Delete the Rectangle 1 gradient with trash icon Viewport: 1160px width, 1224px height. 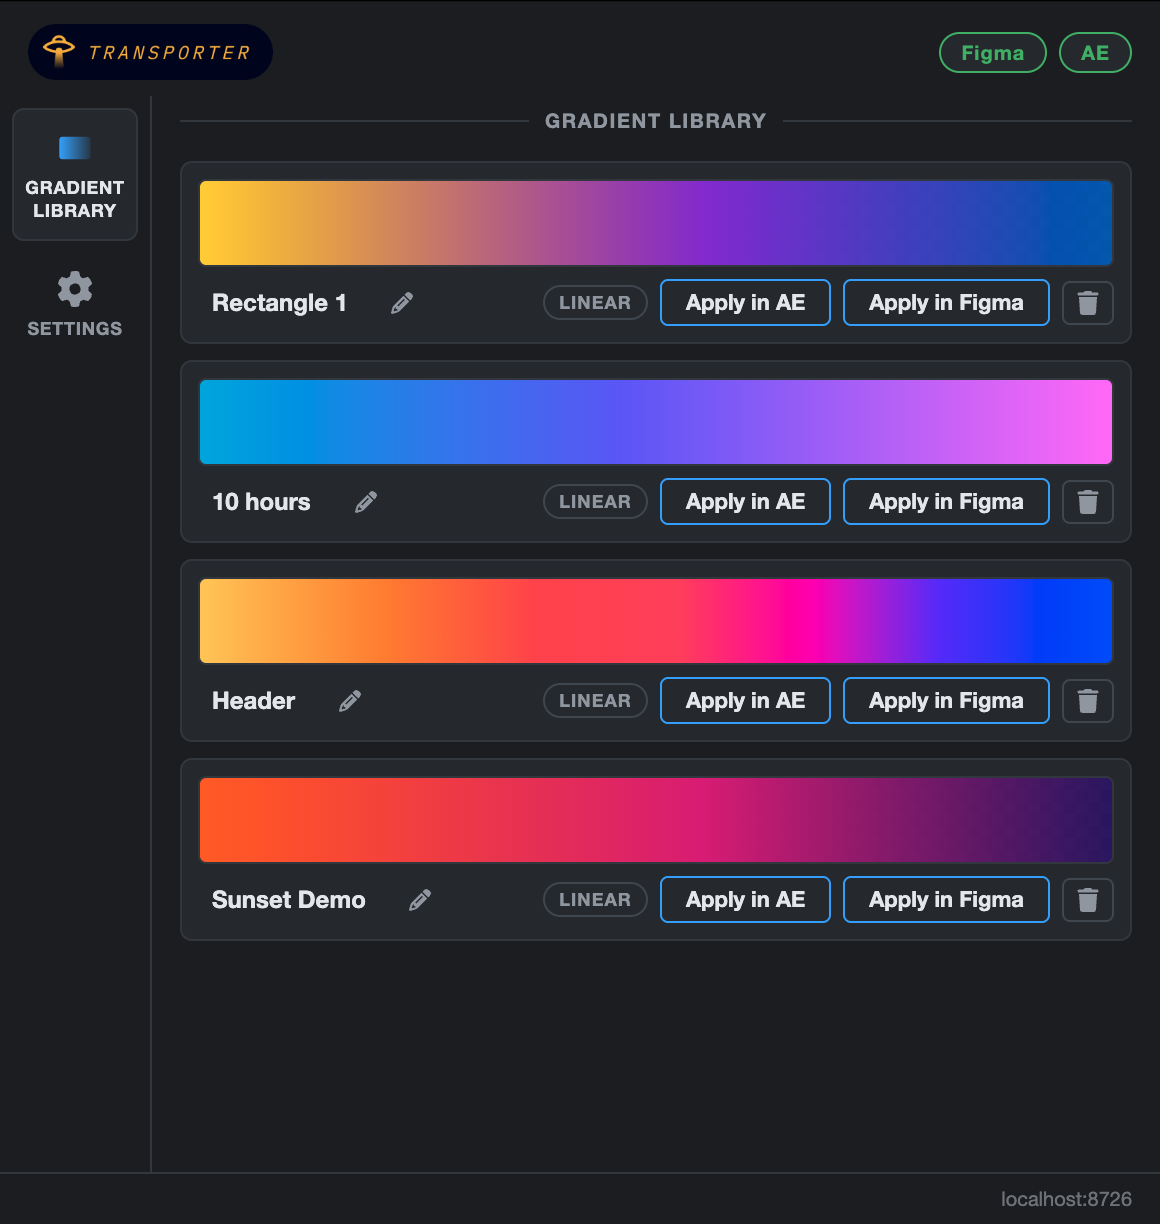1088,303
